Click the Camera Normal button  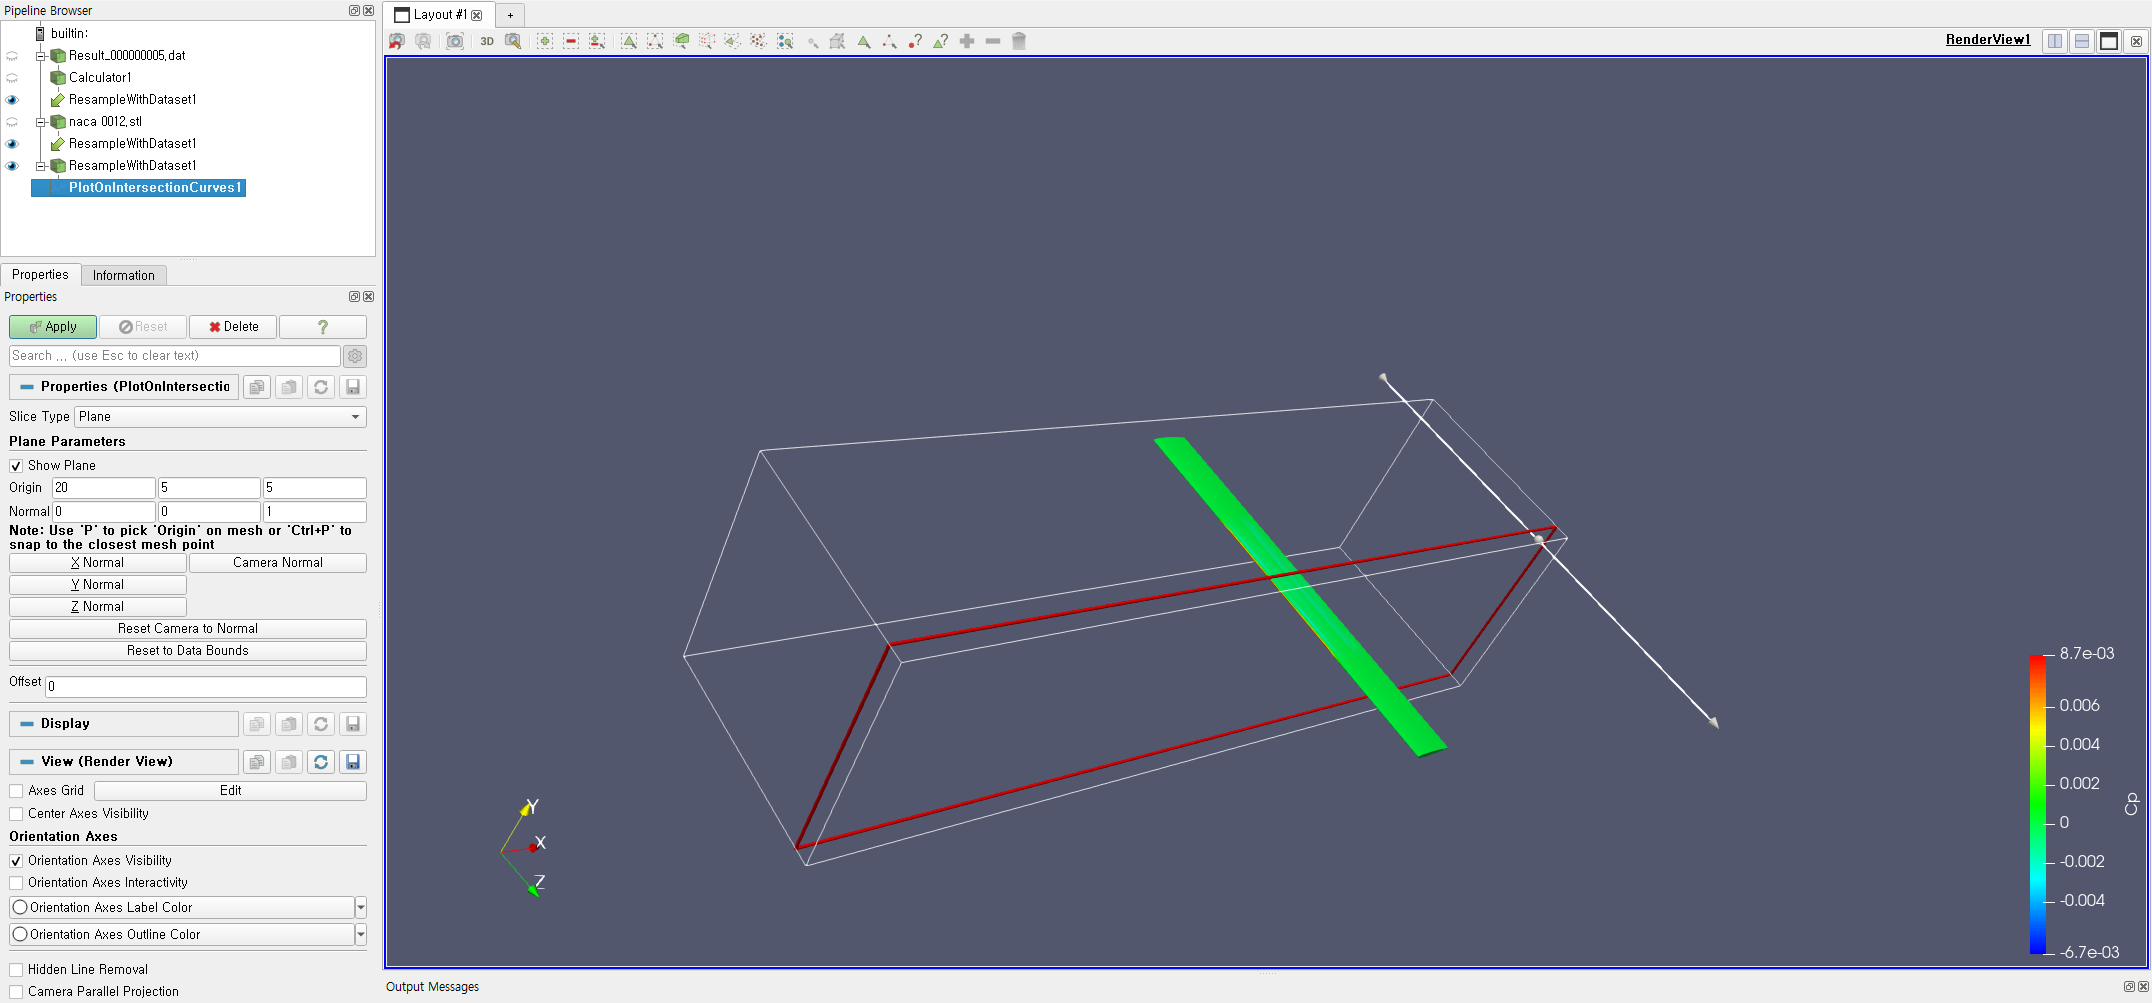click(278, 563)
